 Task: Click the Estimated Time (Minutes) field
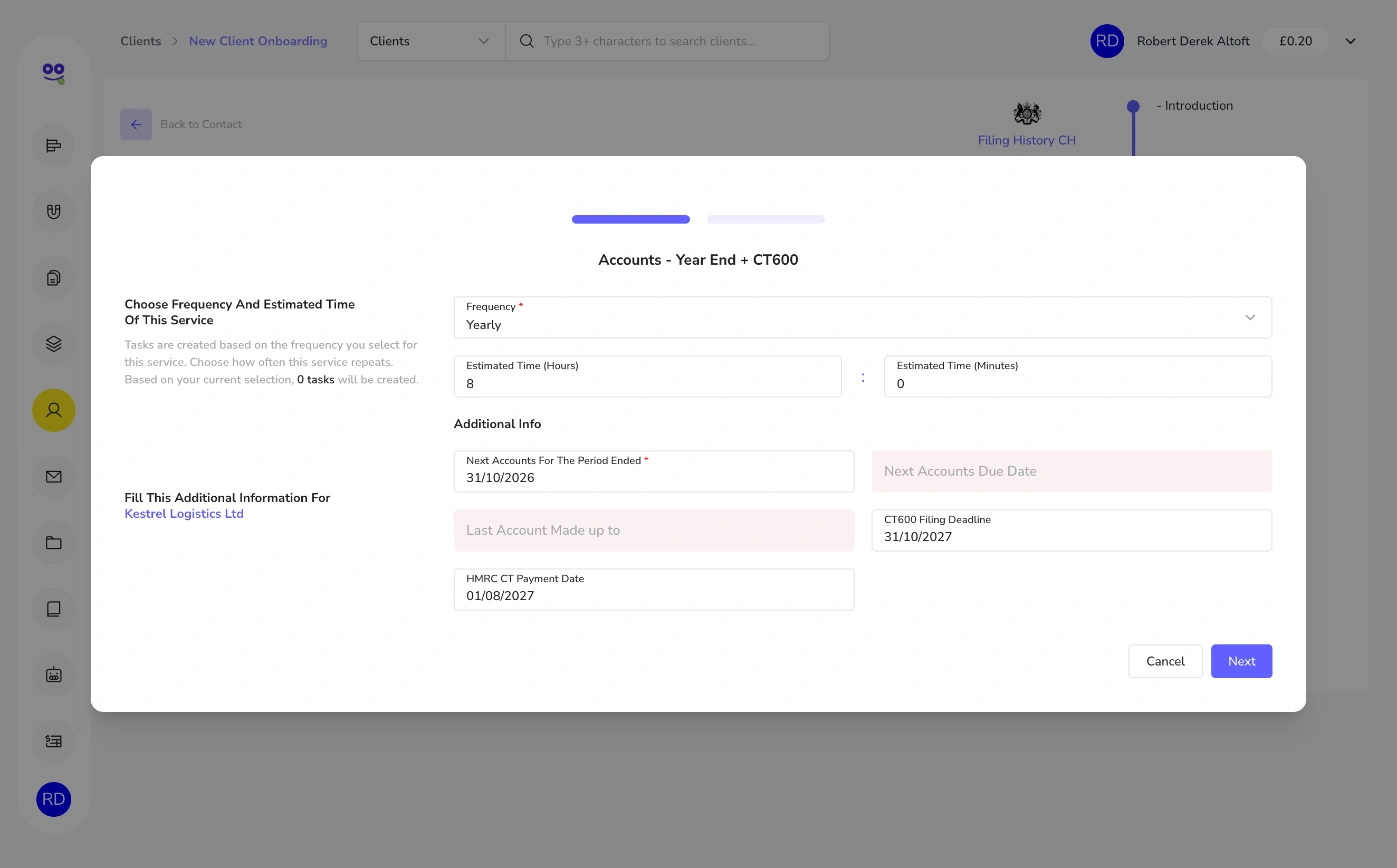1078,376
